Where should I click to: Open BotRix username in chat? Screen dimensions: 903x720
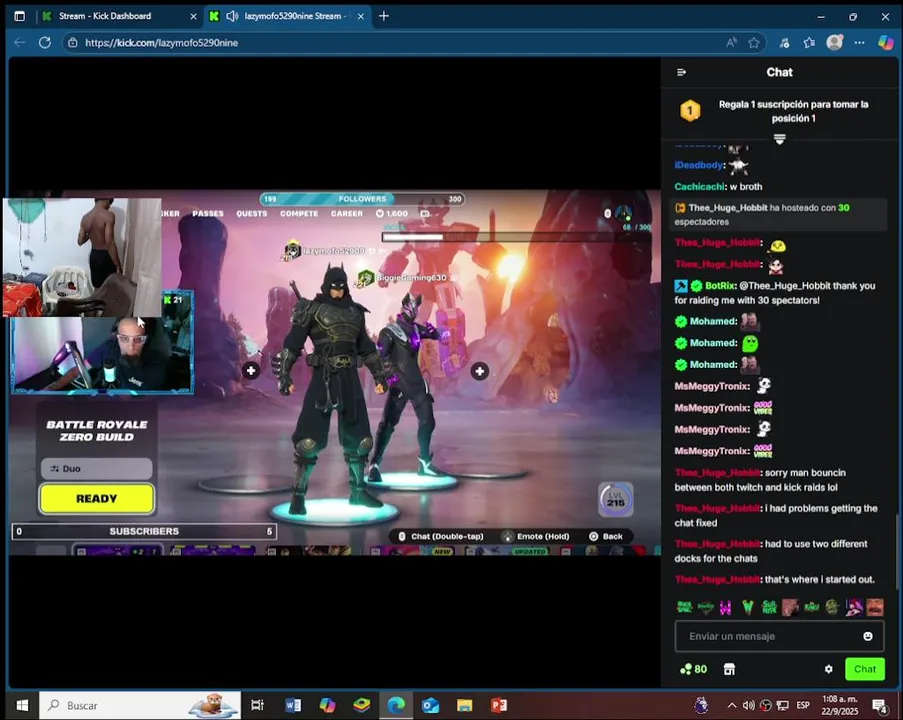[x=720, y=286]
